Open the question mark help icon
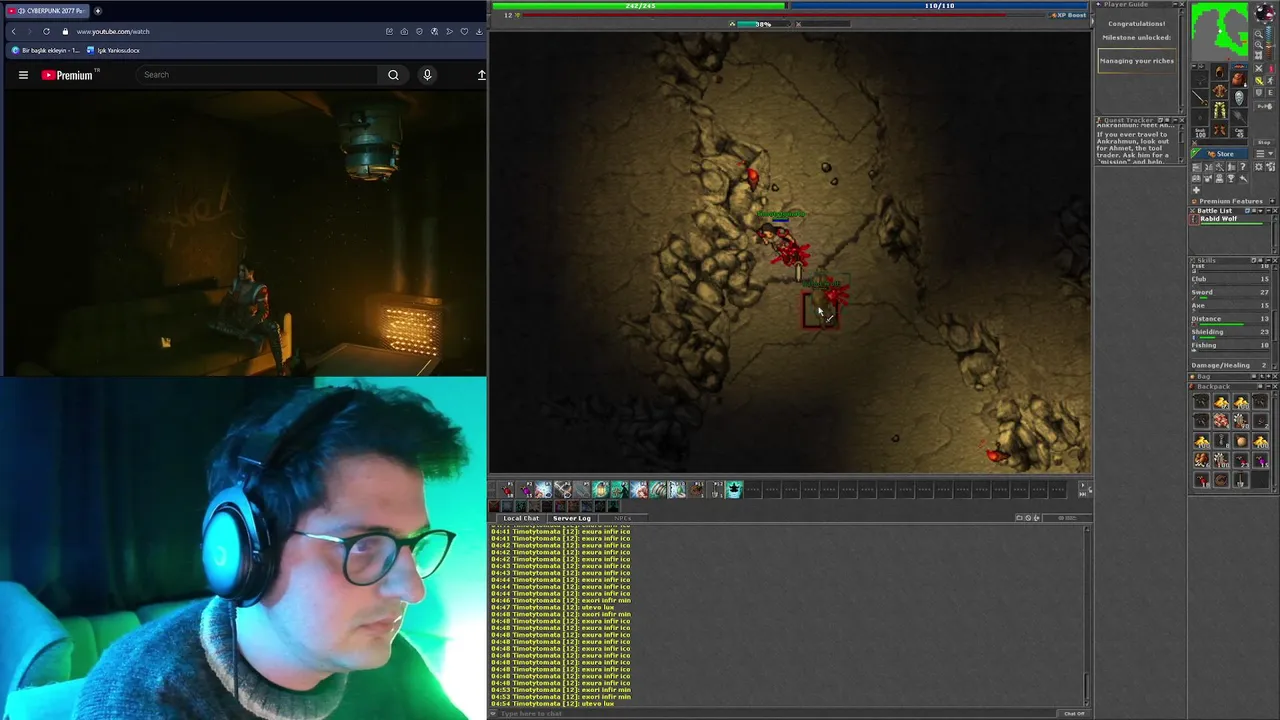 pos(1243,167)
